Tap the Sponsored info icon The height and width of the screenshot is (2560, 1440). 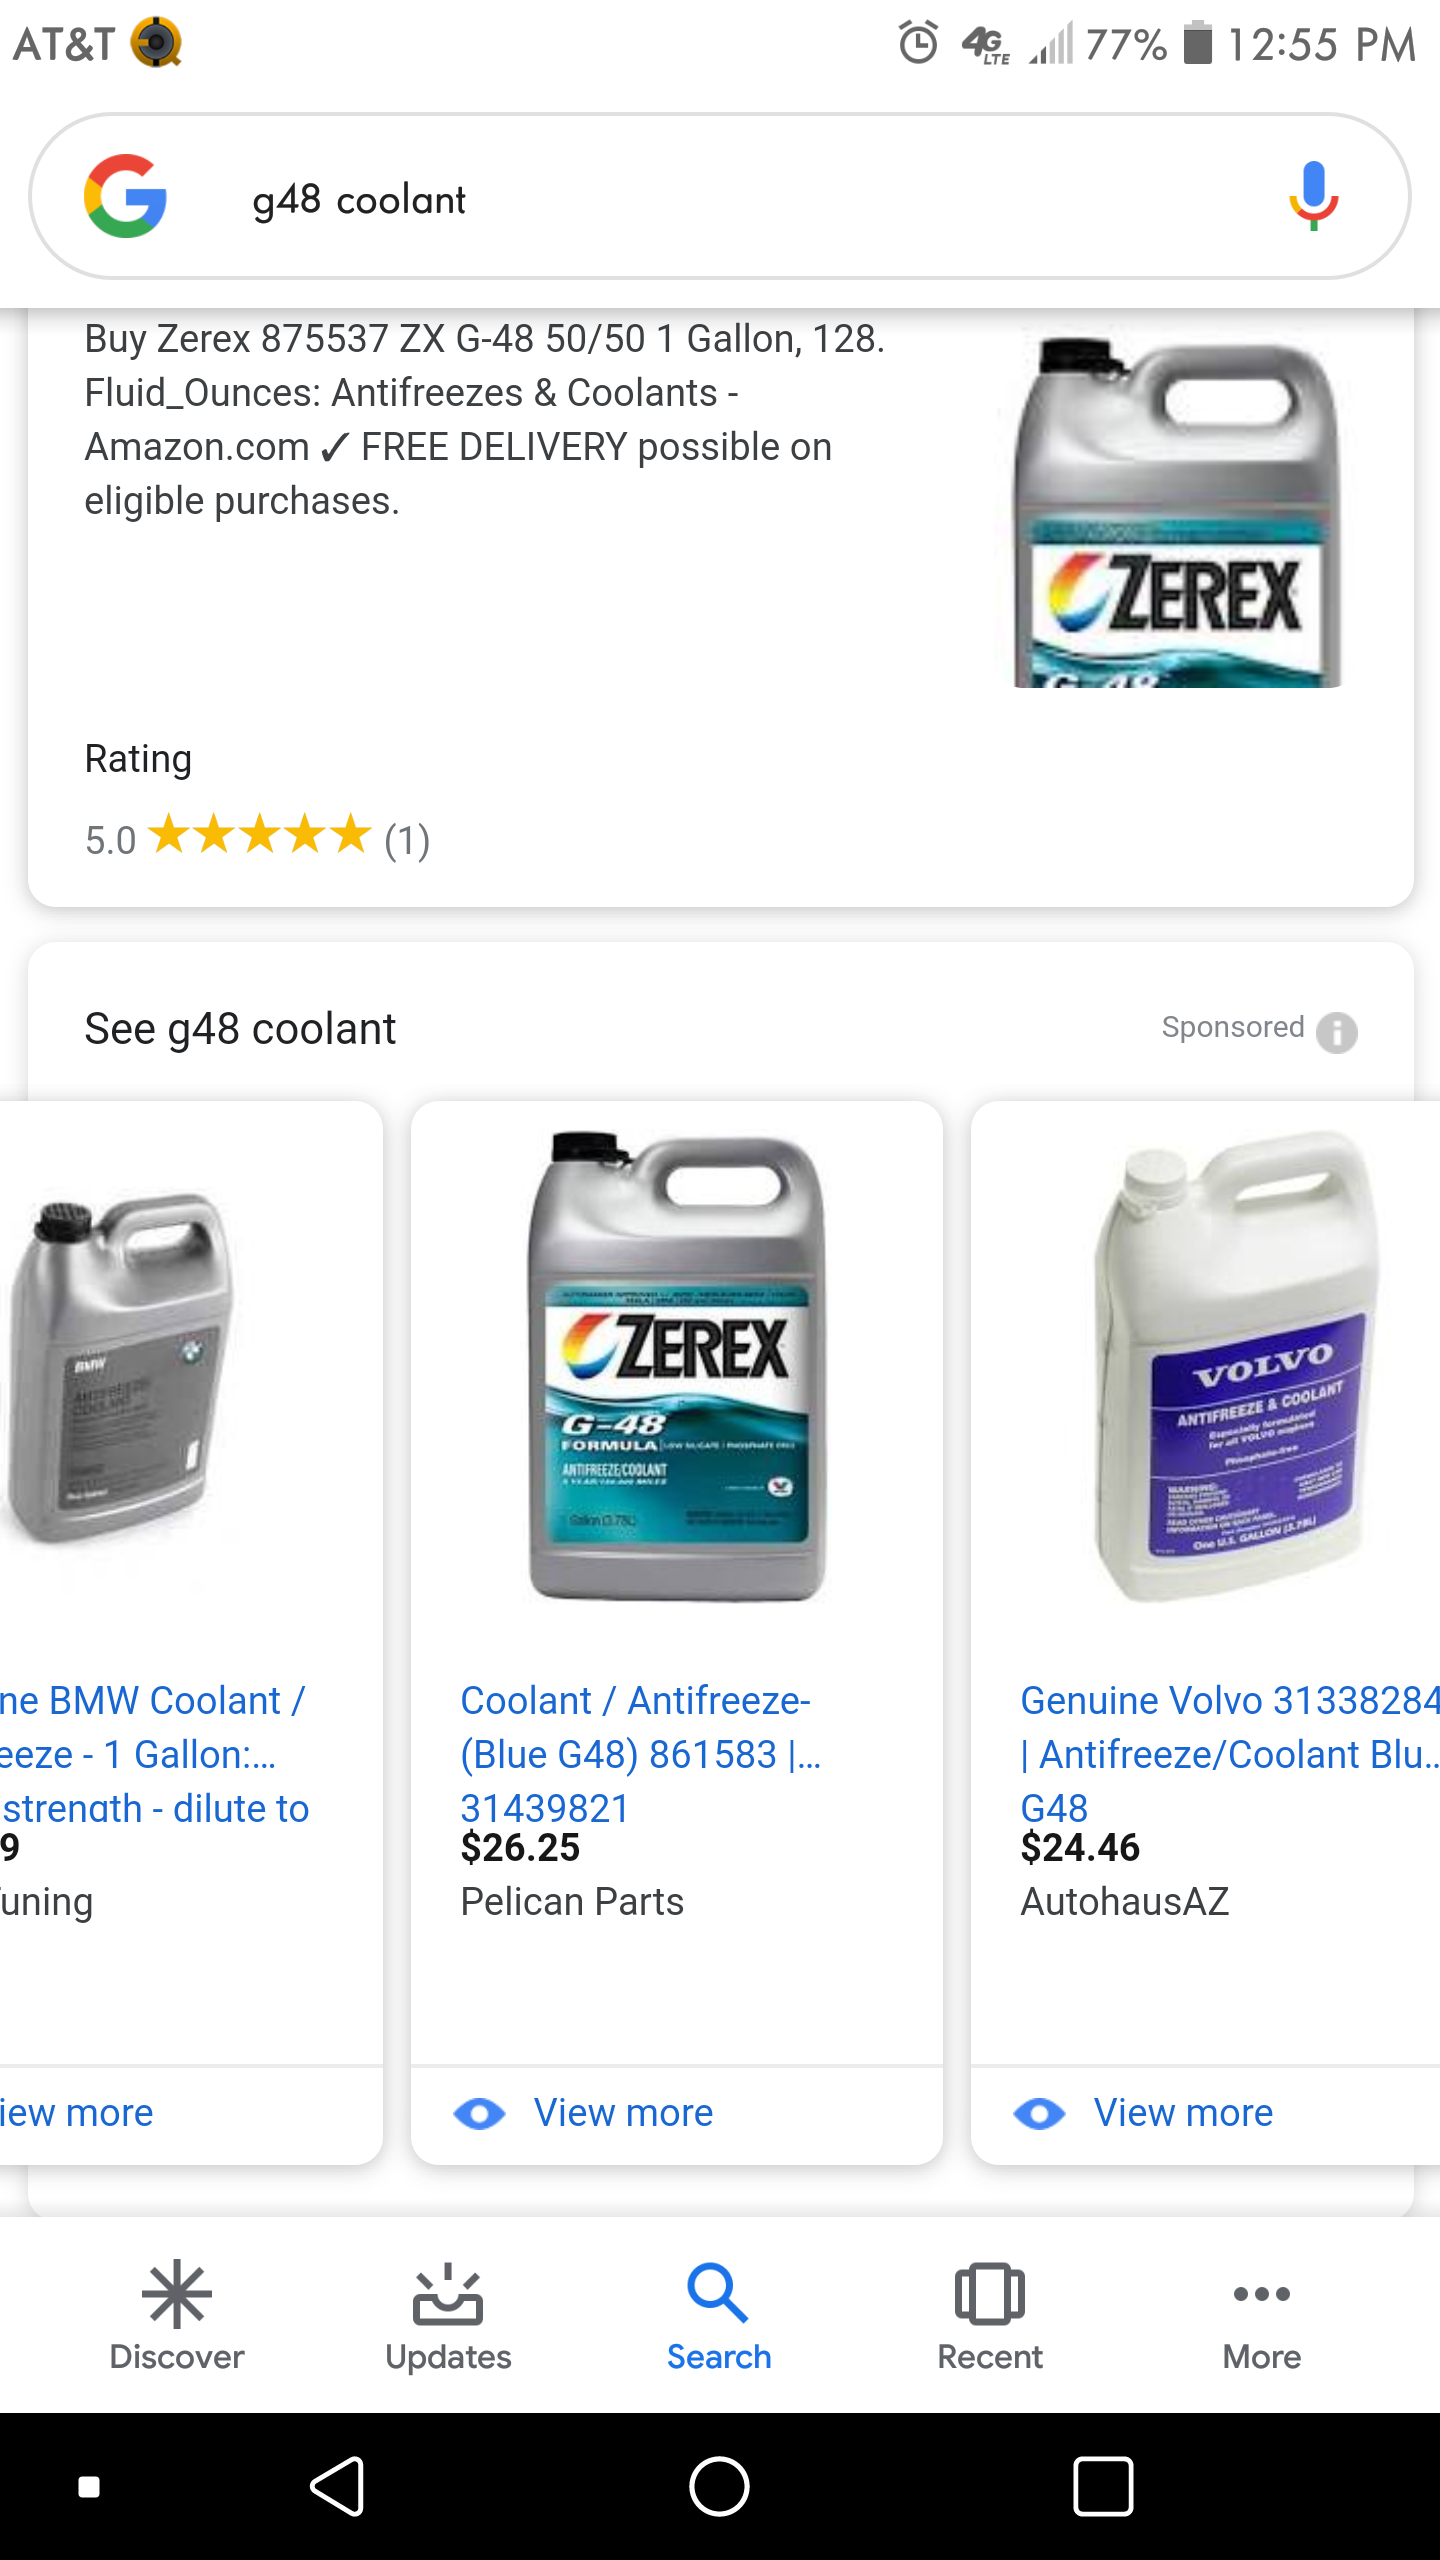pos(1337,1031)
